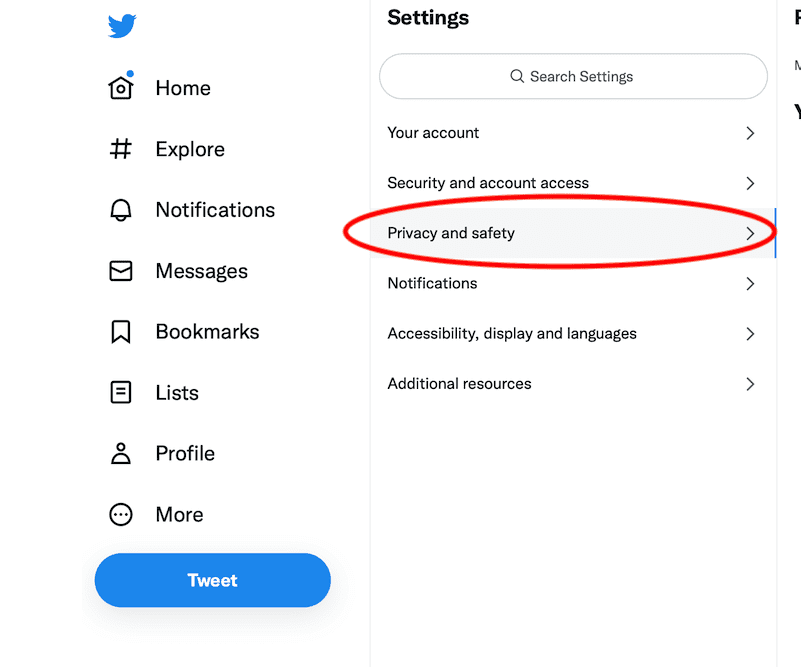801x667 pixels.
Task: Select the Home icon in sidebar
Action: 120,88
